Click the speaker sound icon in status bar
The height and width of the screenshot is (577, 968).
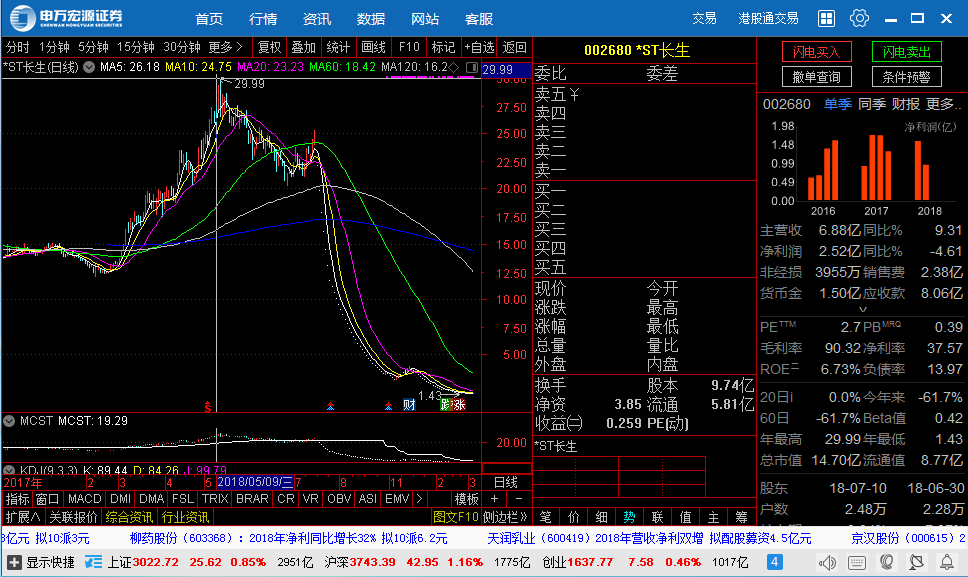pyautogui.click(x=827, y=562)
